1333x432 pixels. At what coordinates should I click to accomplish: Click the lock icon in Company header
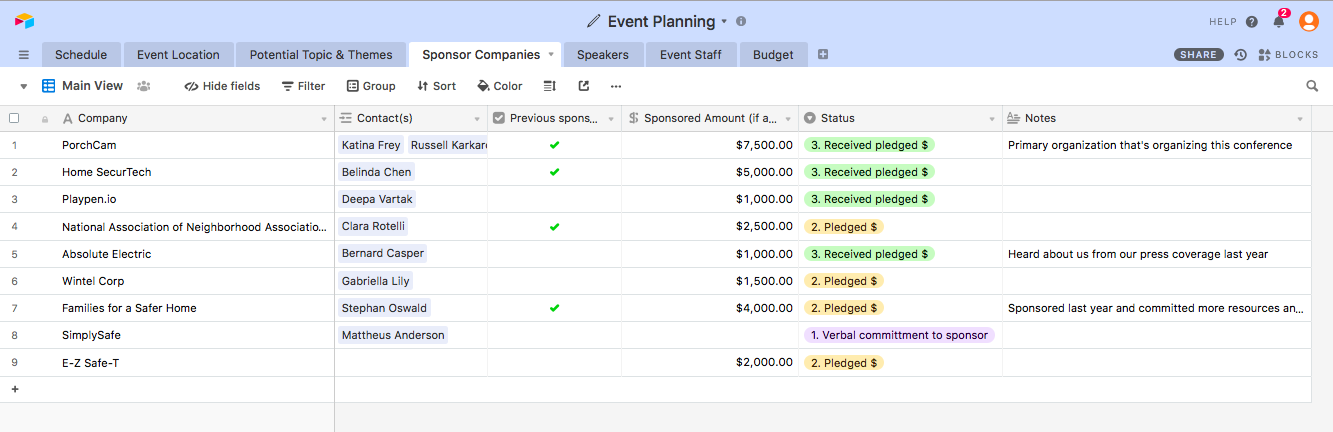(x=44, y=119)
